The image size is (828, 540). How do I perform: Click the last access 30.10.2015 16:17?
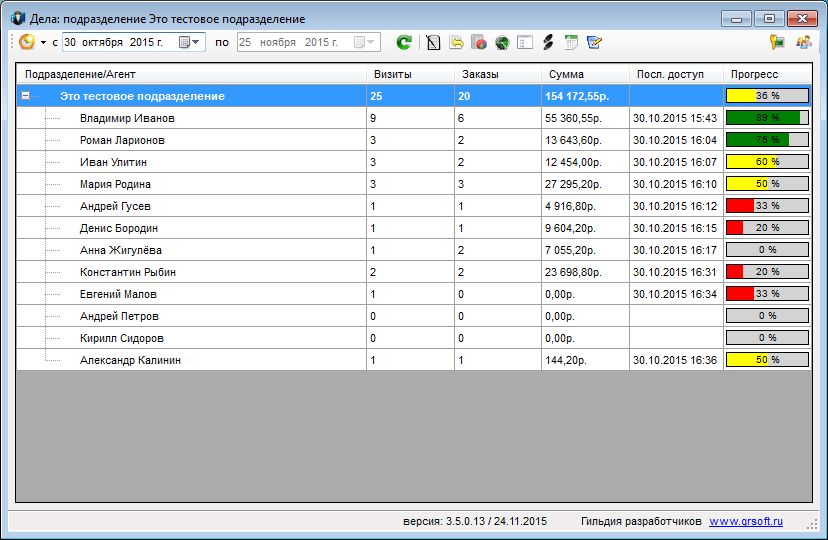coord(675,250)
